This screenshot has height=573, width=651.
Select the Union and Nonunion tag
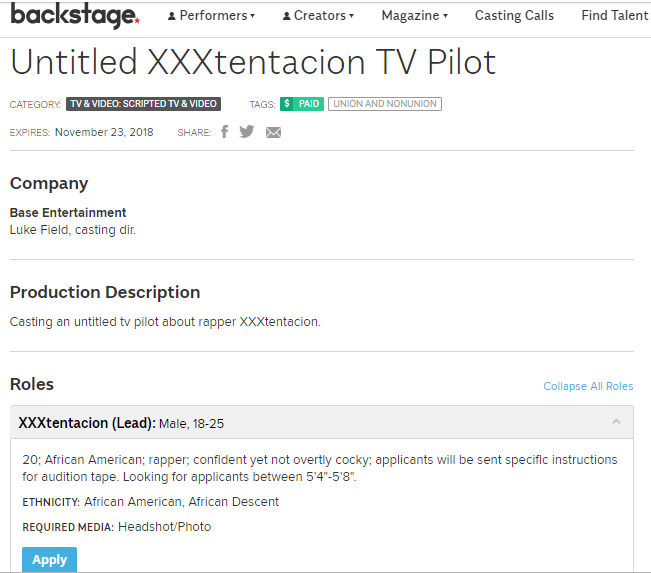(385, 104)
